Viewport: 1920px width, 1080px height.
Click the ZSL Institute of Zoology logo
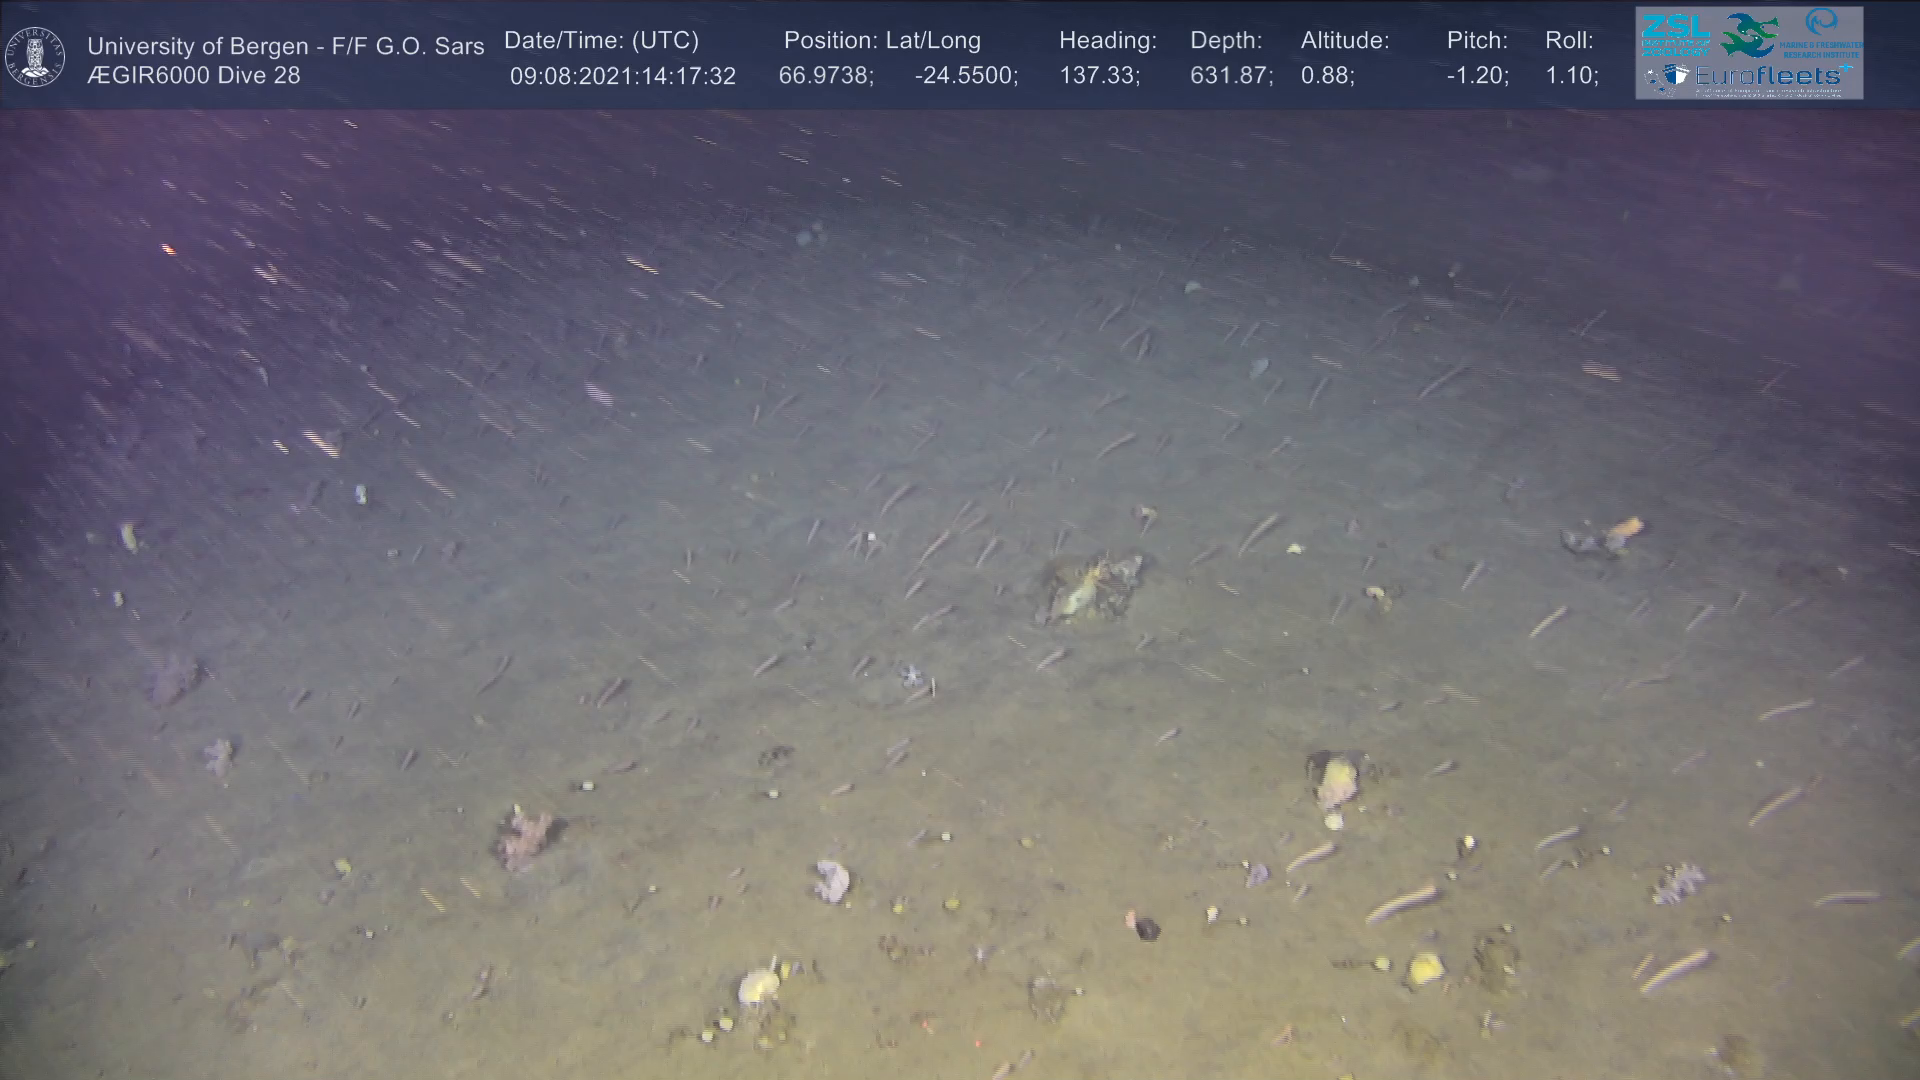click(1676, 35)
